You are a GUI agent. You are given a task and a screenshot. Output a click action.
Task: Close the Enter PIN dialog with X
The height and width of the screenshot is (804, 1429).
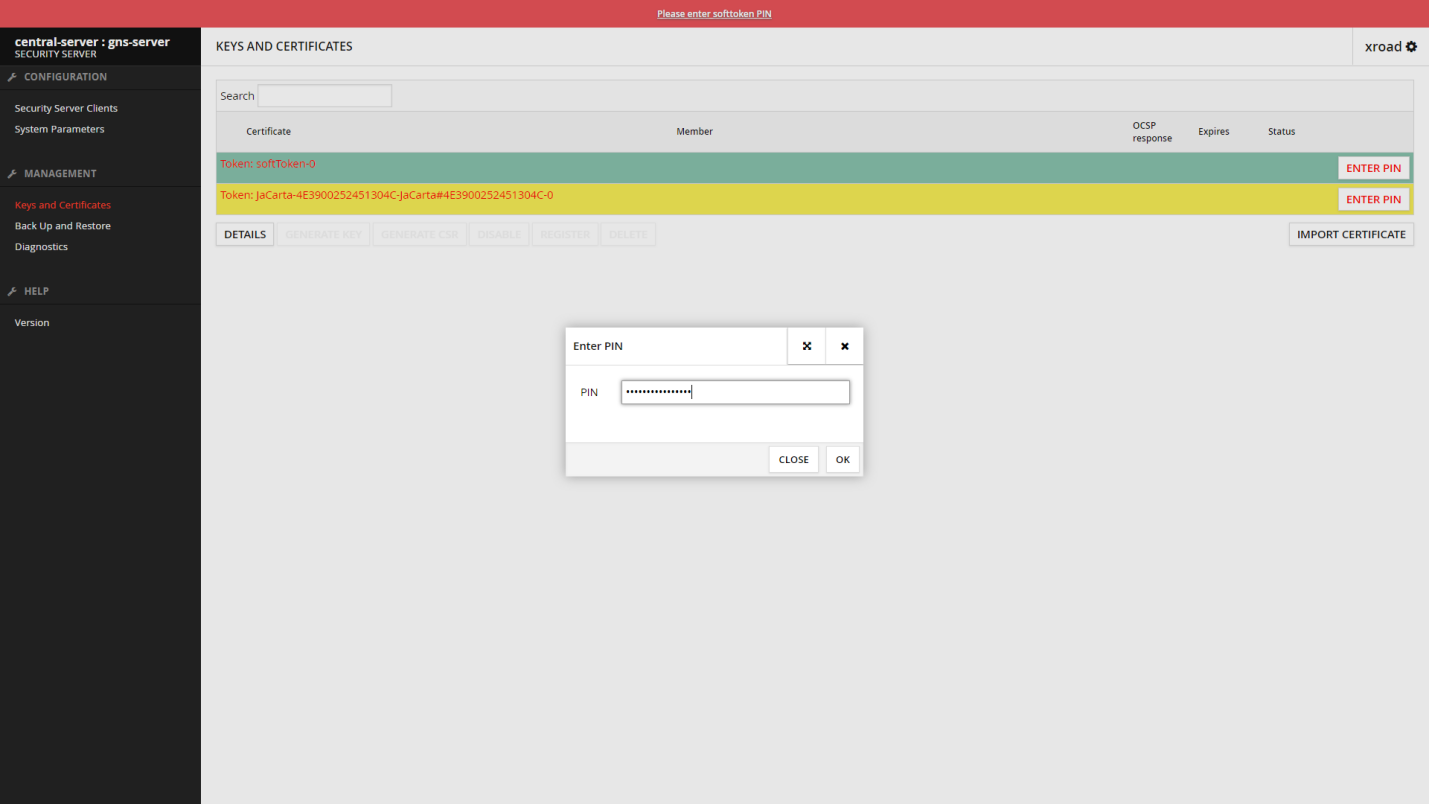pos(844,346)
